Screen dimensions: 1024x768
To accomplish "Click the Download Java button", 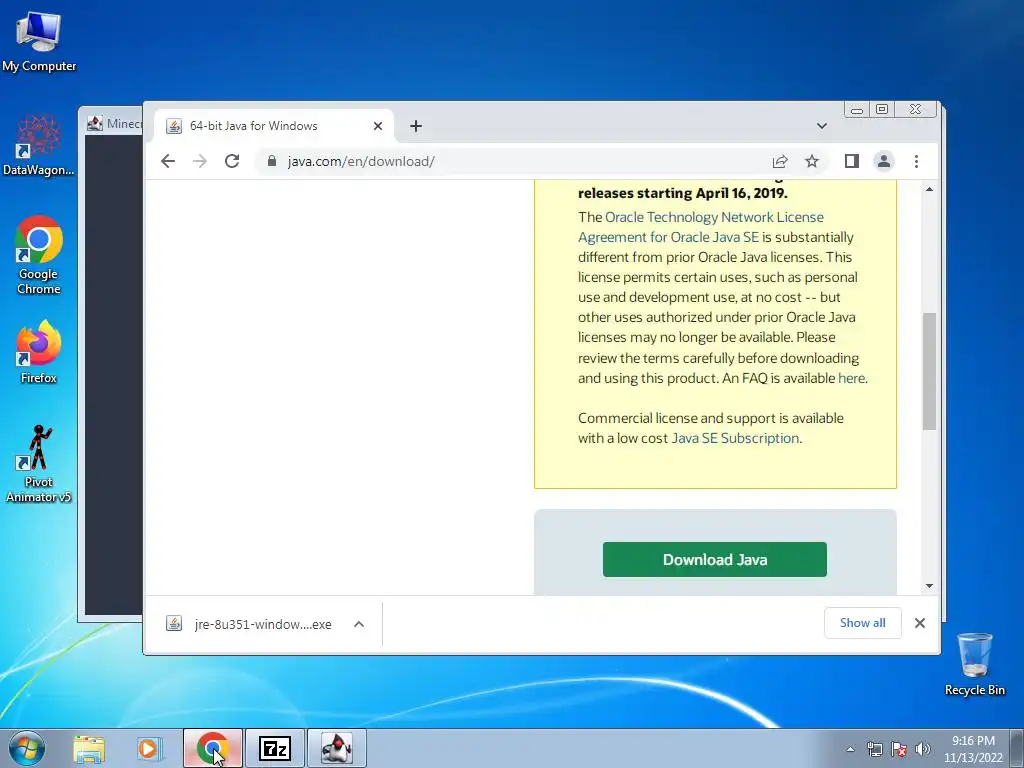I will click(714, 560).
